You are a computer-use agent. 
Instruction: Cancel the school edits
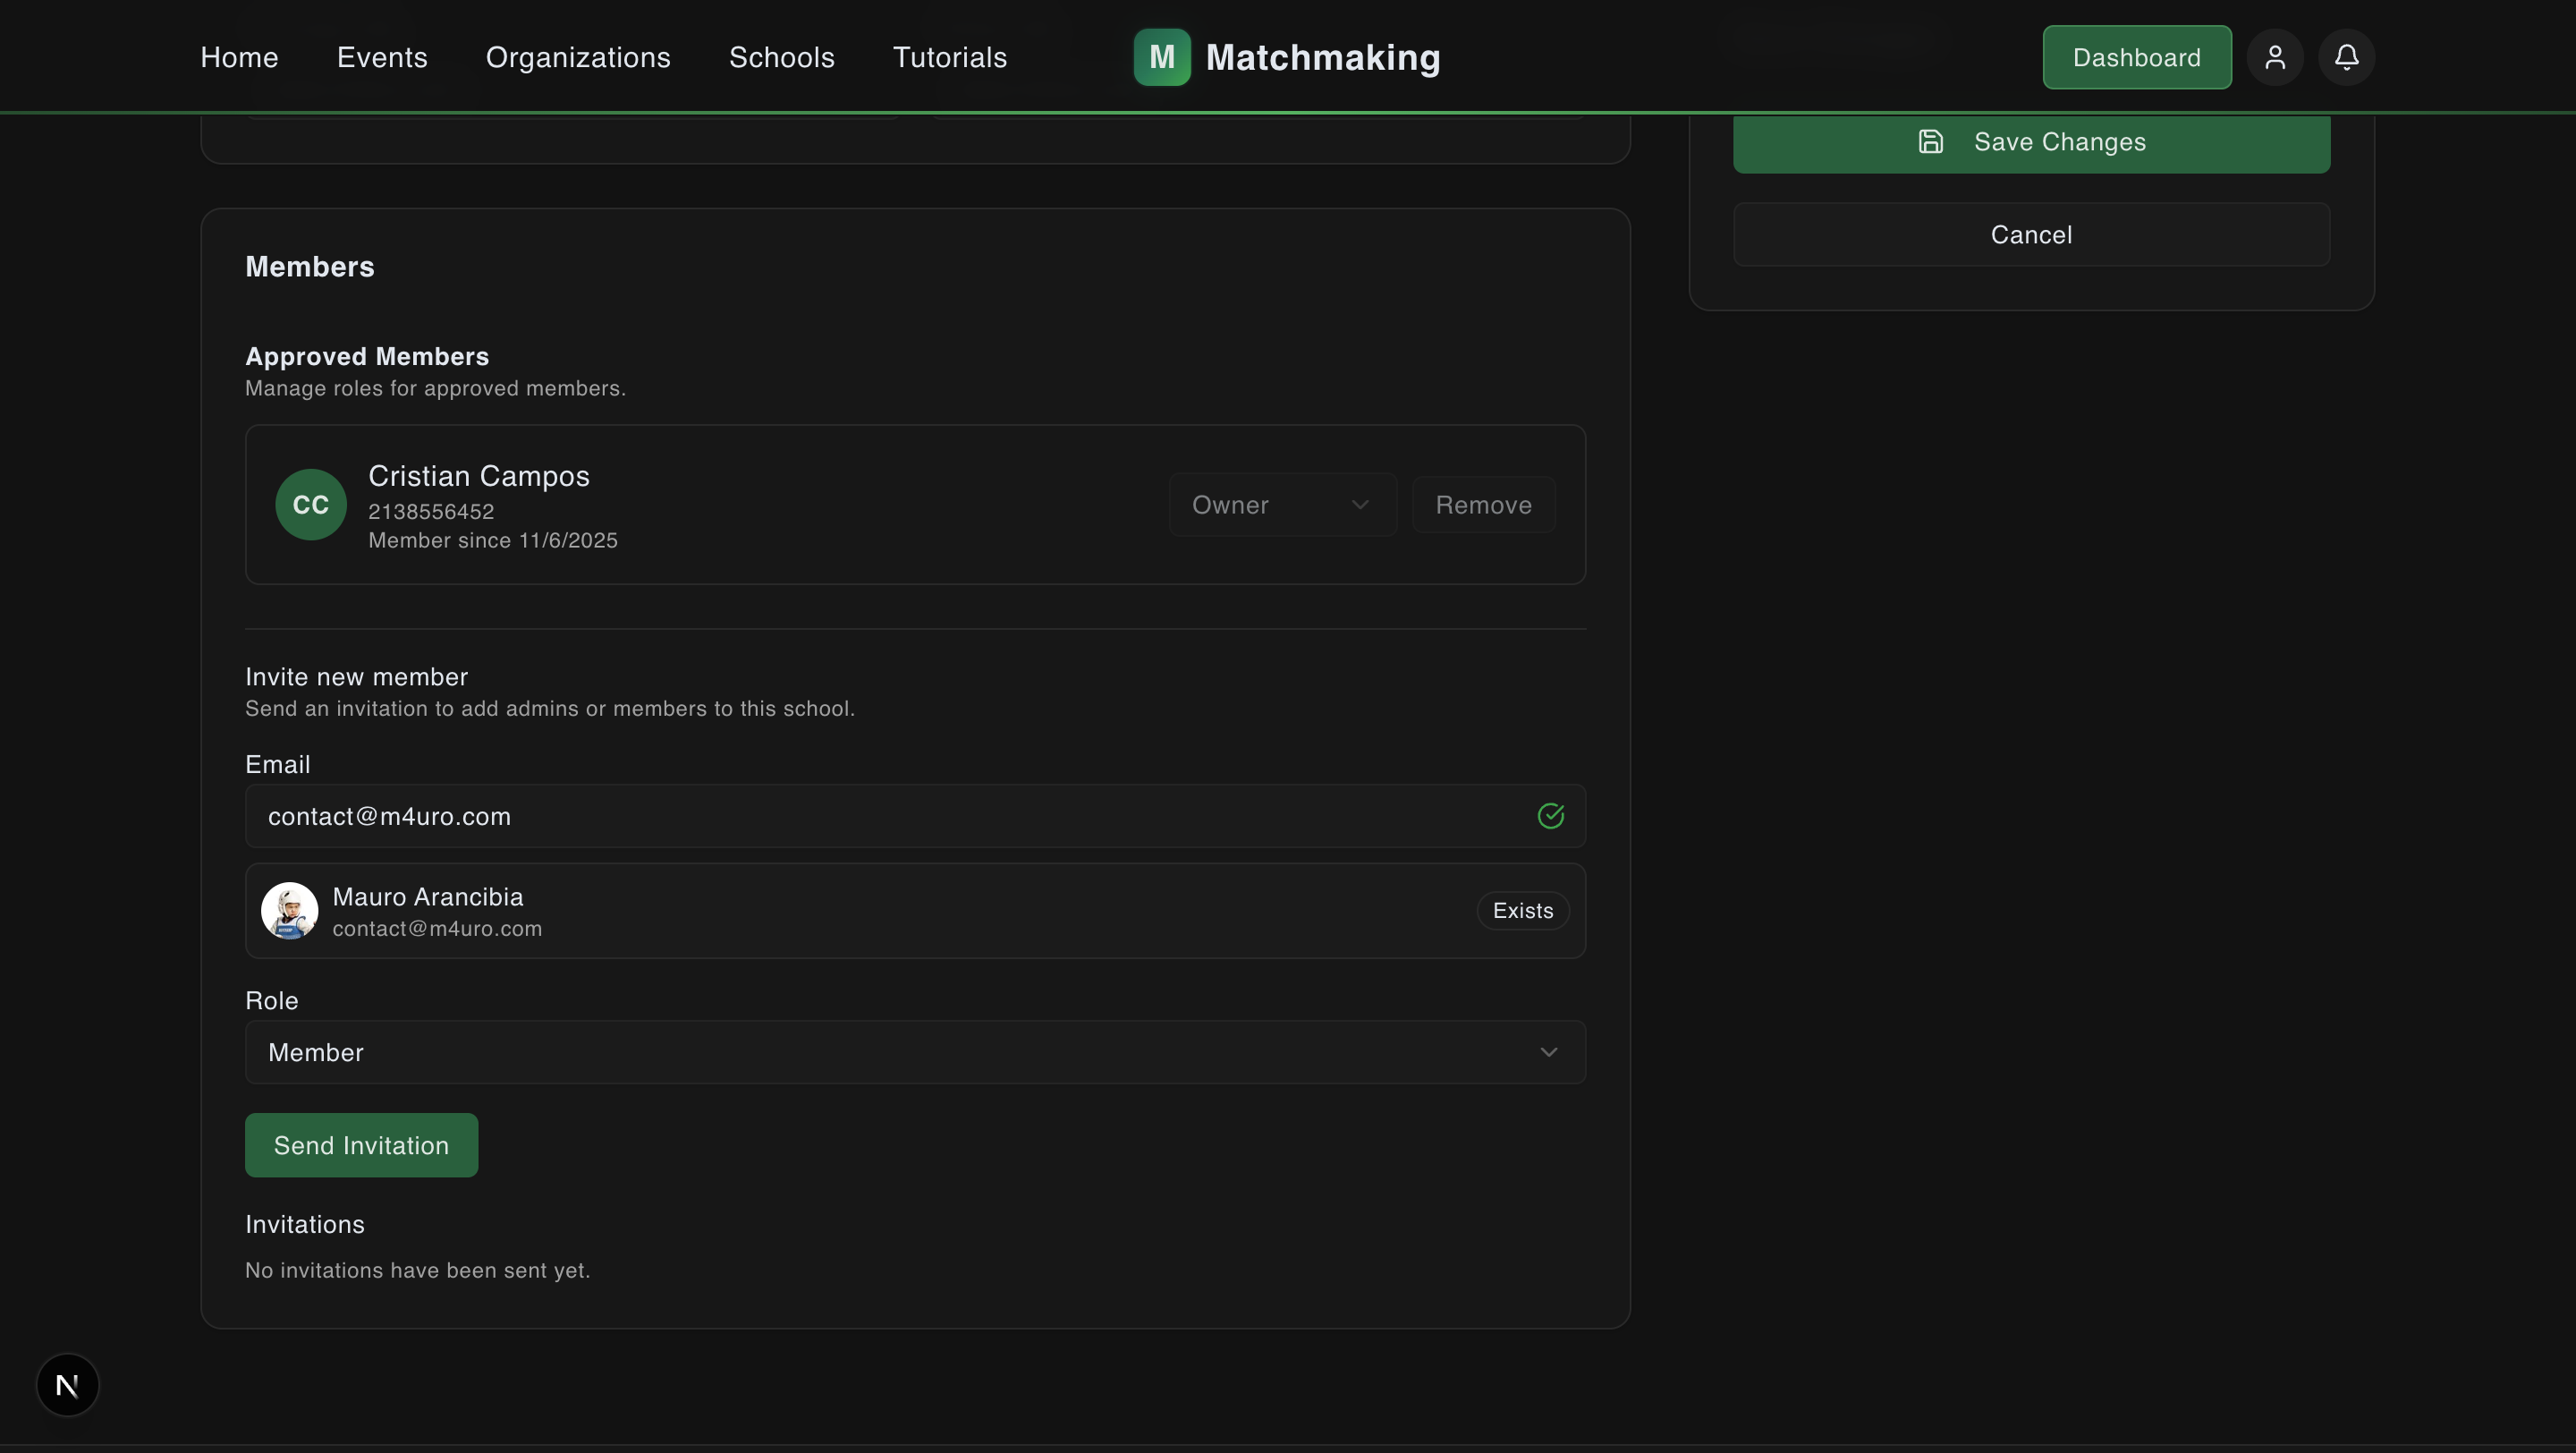pos(2031,235)
